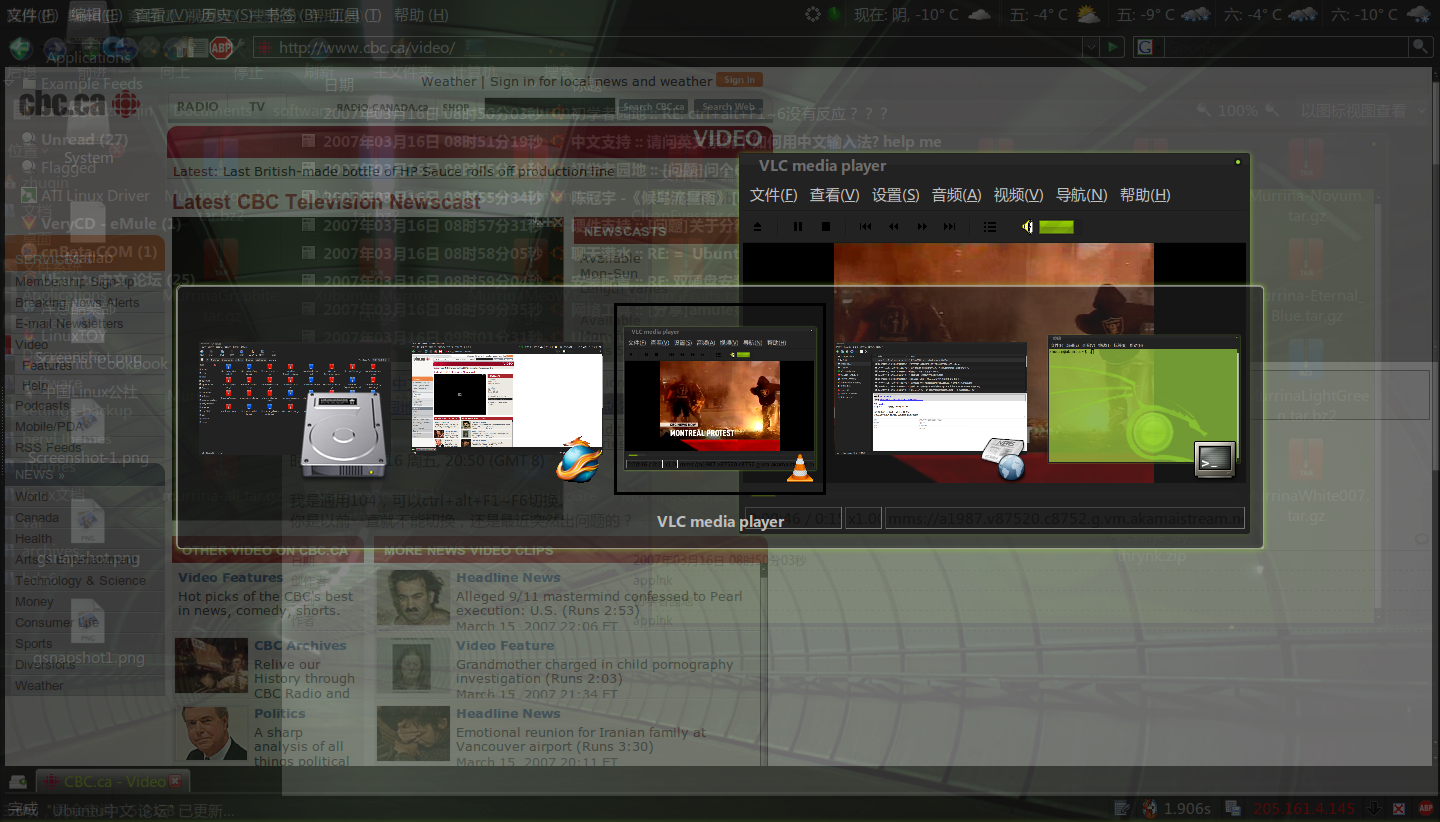Image resolution: width=1440 pixels, height=822 pixels.
Task: Open VLC 文件(F) menu
Action: point(774,195)
